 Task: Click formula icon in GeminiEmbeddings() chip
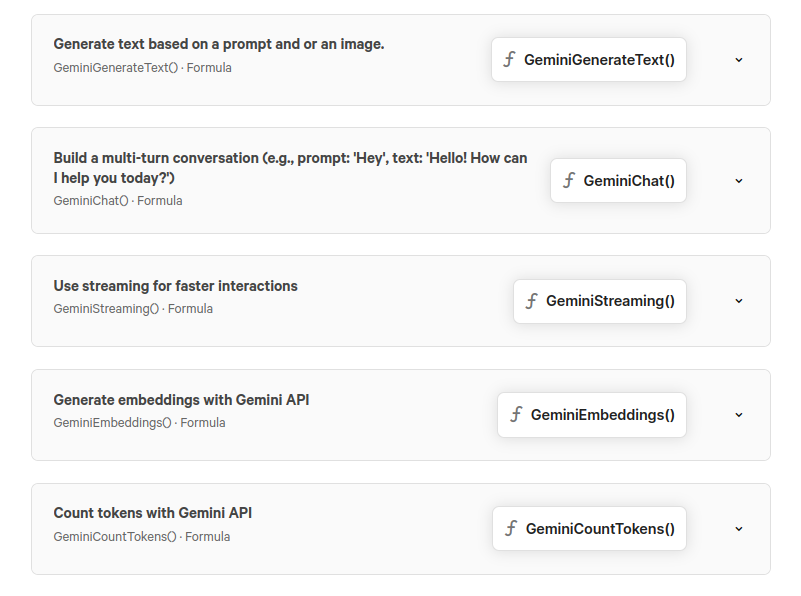[516, 415]
